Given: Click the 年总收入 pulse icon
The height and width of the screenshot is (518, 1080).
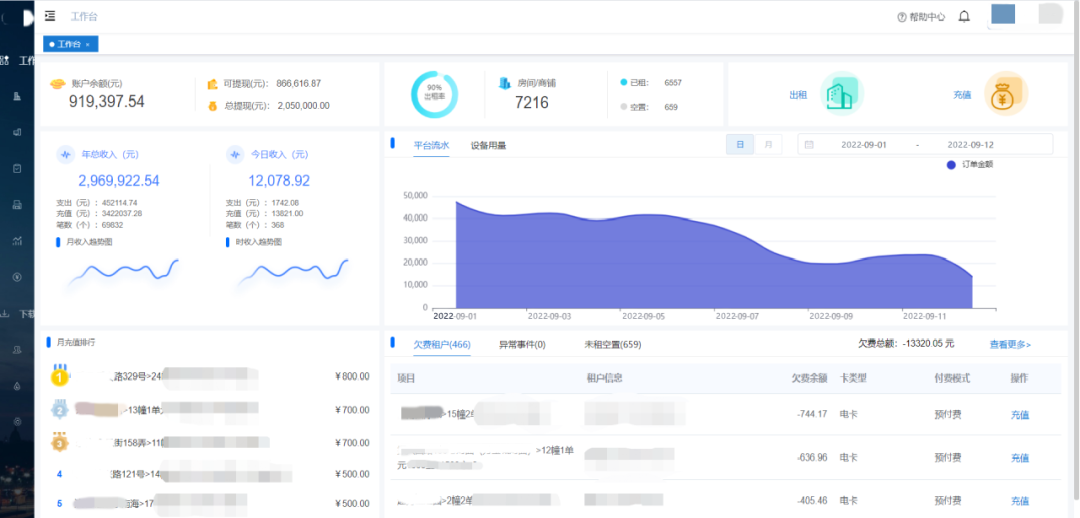Looking at the screenshot, I should click(65, 155).
